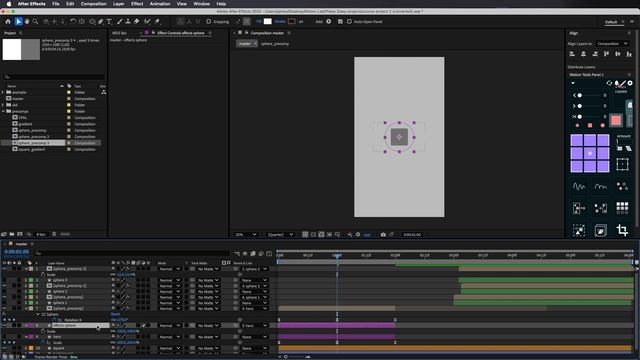Open blend mode dropdown for hero layer
This screenshot has height=360, width=640.
pos(170,337)
